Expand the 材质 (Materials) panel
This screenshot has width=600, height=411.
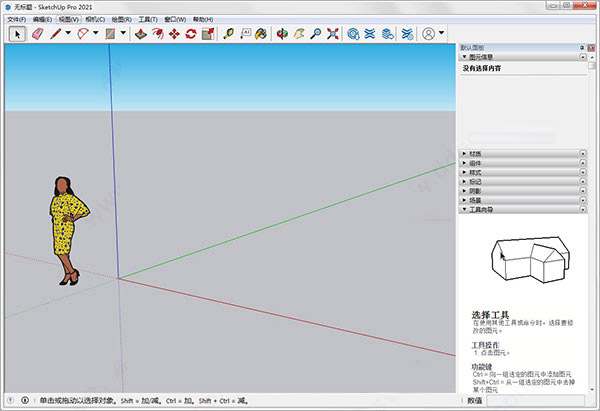click(523, 154)
